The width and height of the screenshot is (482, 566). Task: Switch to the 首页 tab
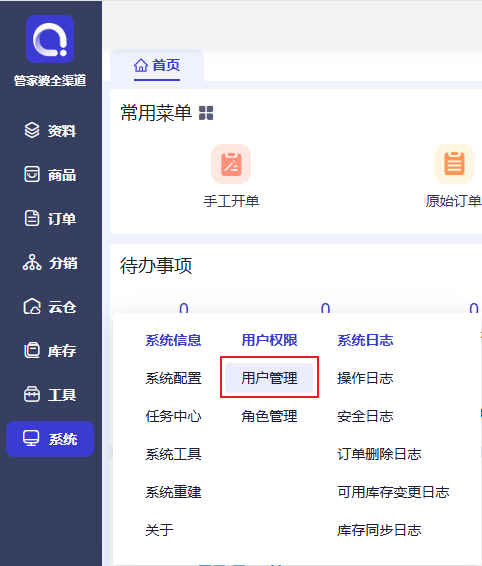point(157,65)
